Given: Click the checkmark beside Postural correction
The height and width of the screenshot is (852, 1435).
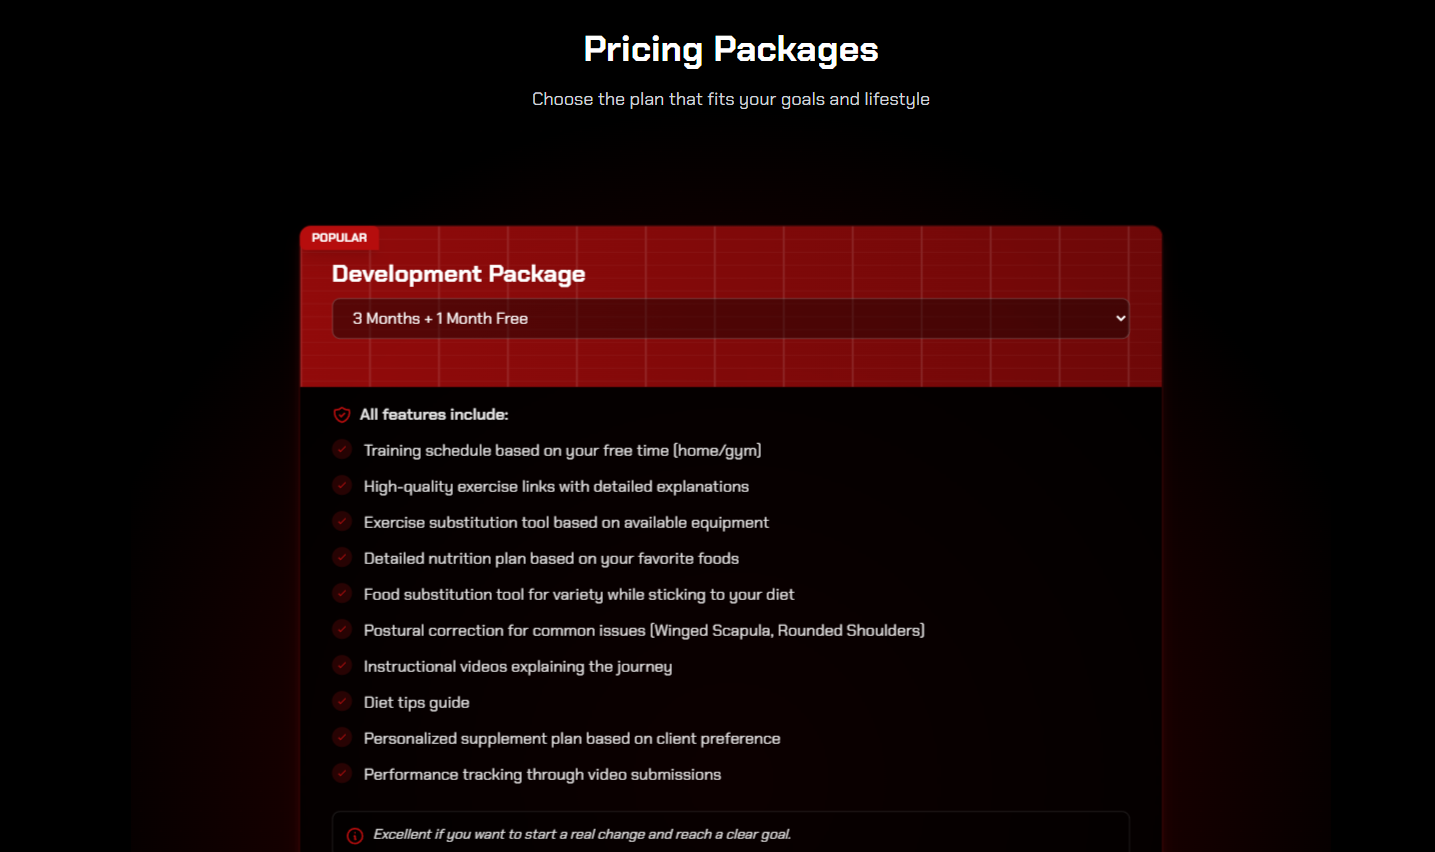Looking at the screenshot, I should point(342,630).
